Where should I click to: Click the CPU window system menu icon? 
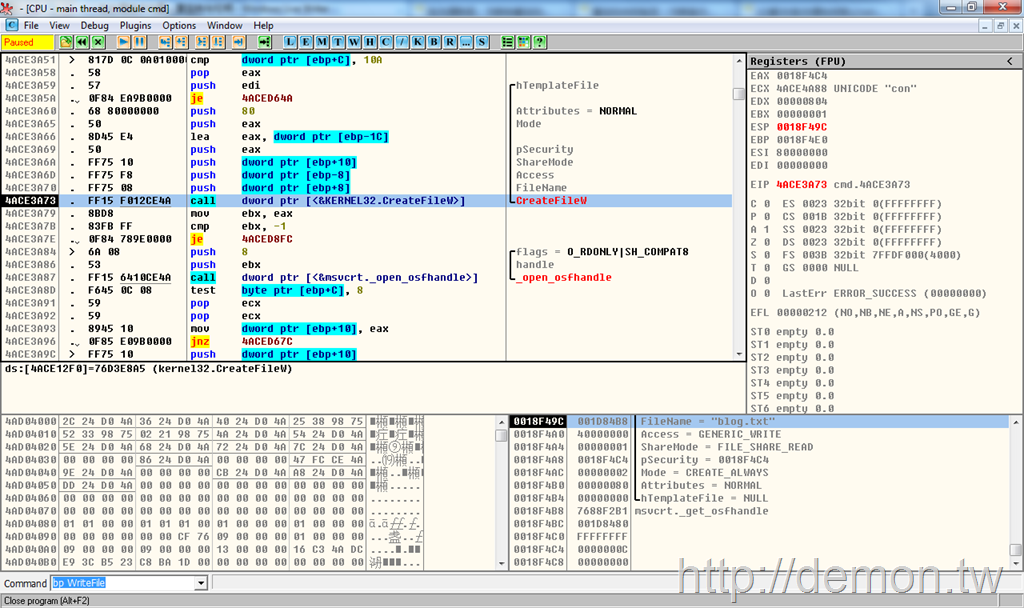click(x=12, y=25)
